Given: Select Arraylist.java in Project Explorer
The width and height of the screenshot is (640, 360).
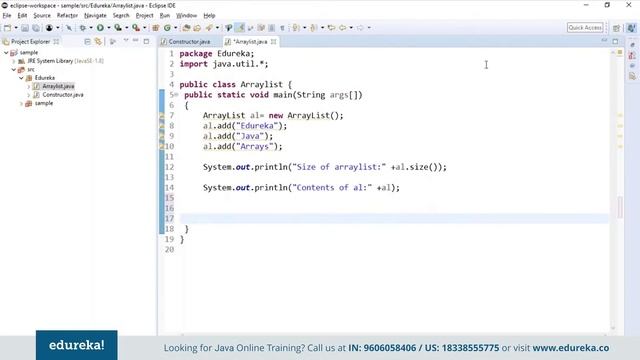Looking at the screenshot, I should [58, 87].
